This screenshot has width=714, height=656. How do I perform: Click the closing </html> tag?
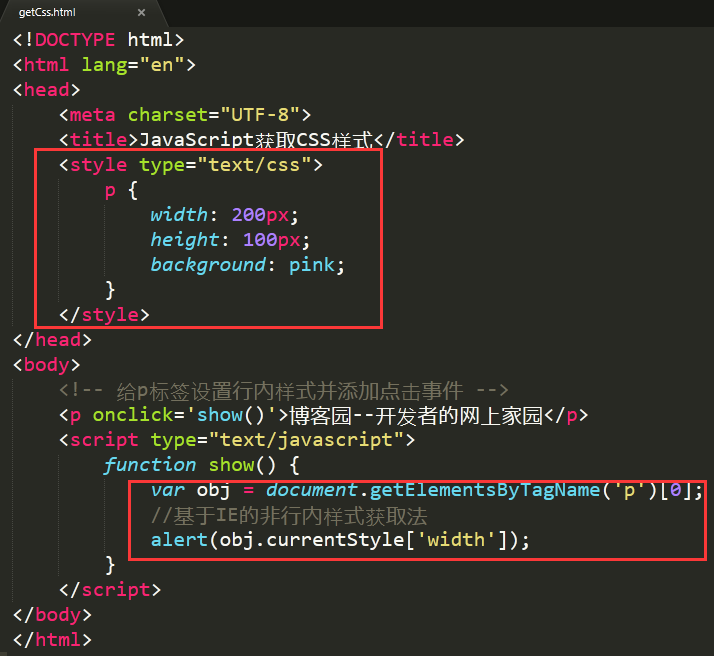pos(52,640)
